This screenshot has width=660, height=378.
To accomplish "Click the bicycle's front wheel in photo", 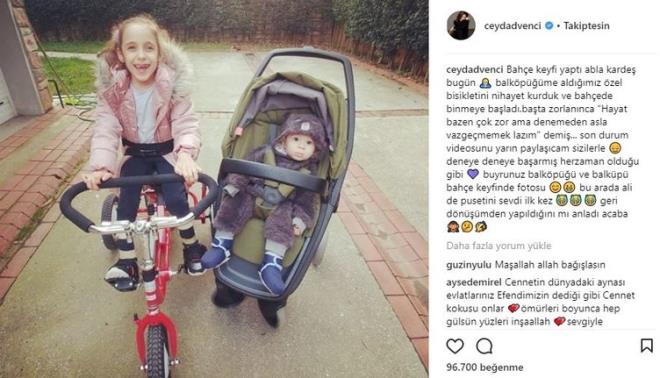I will click(158, 349).
